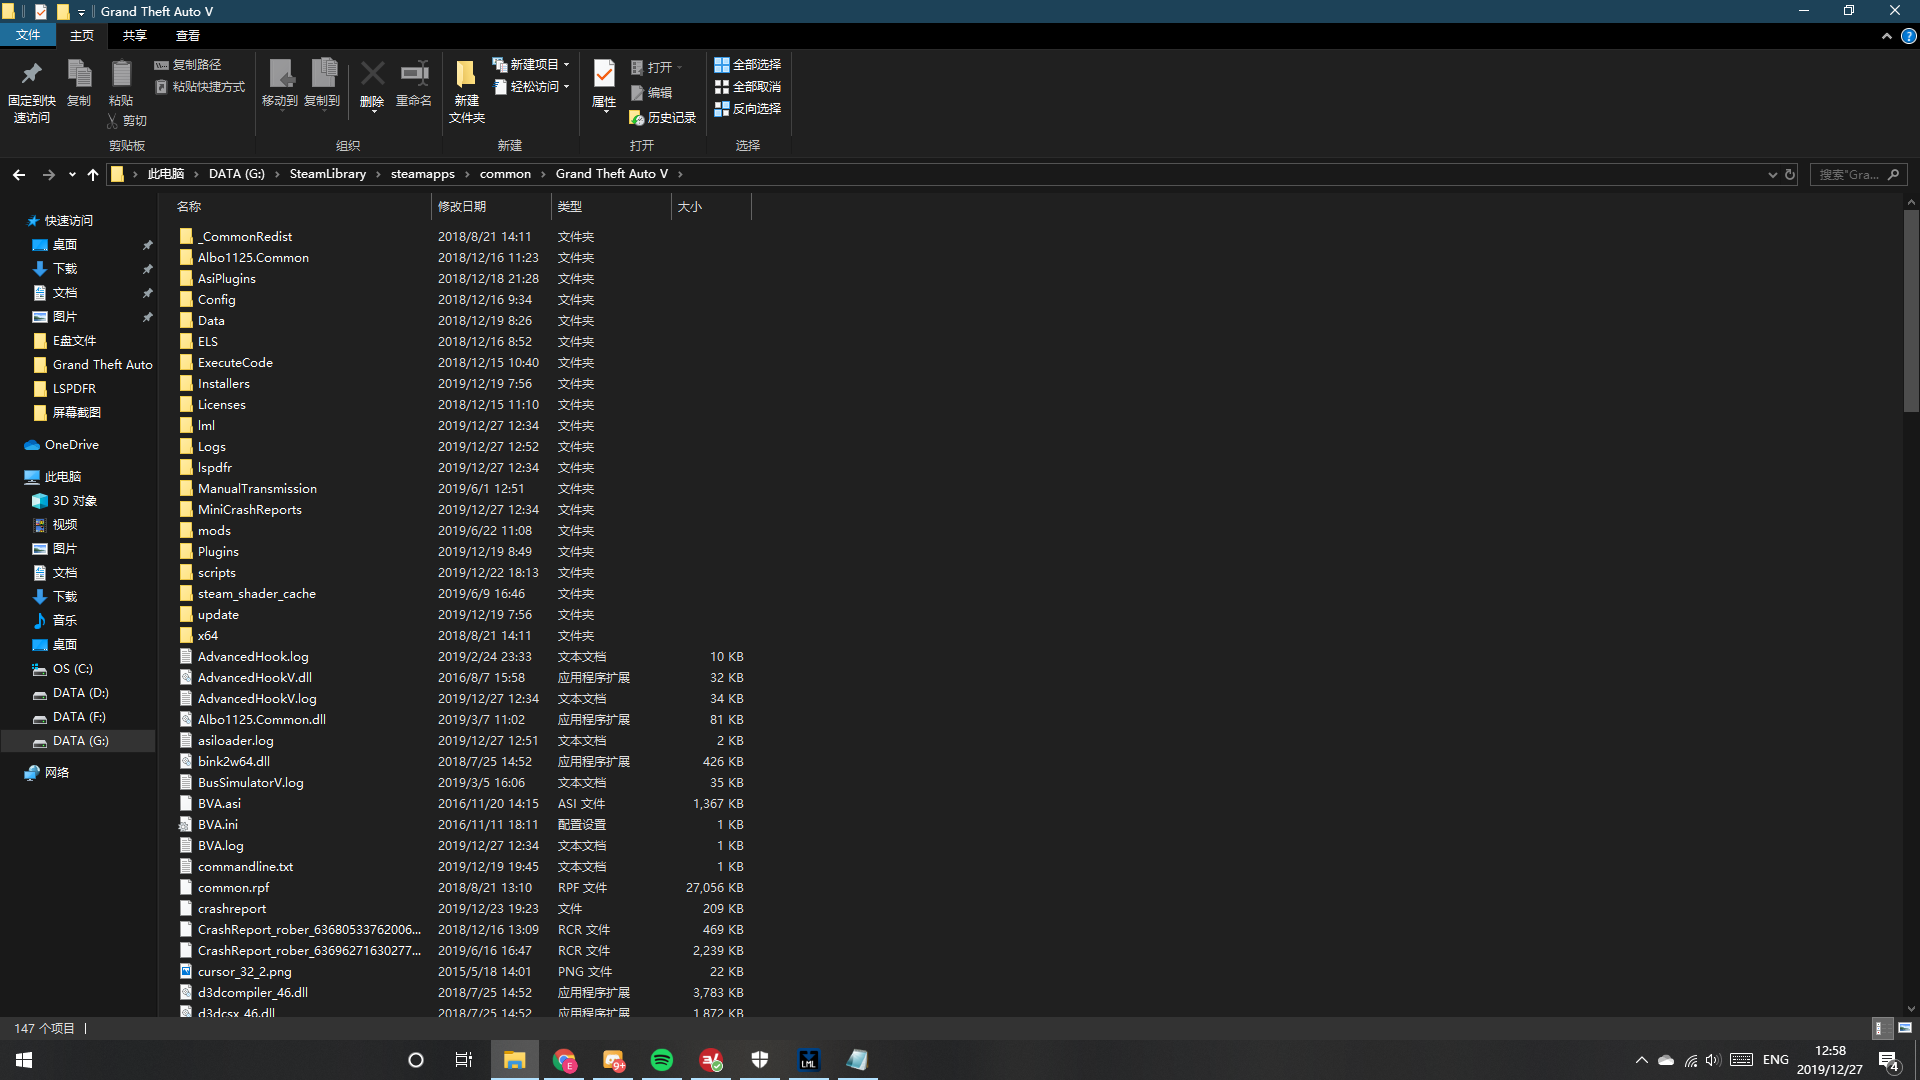Click the search box field
This screenshot has width=1920, height=1080.
[1848, 174]
